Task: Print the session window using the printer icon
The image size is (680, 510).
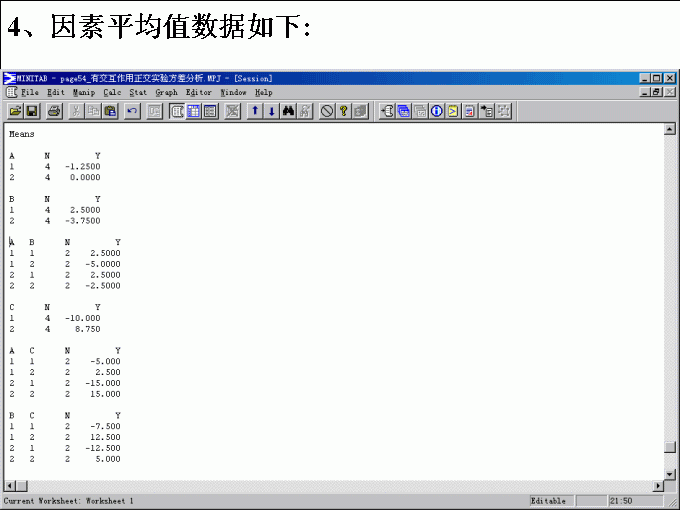Action: (54, 111)
